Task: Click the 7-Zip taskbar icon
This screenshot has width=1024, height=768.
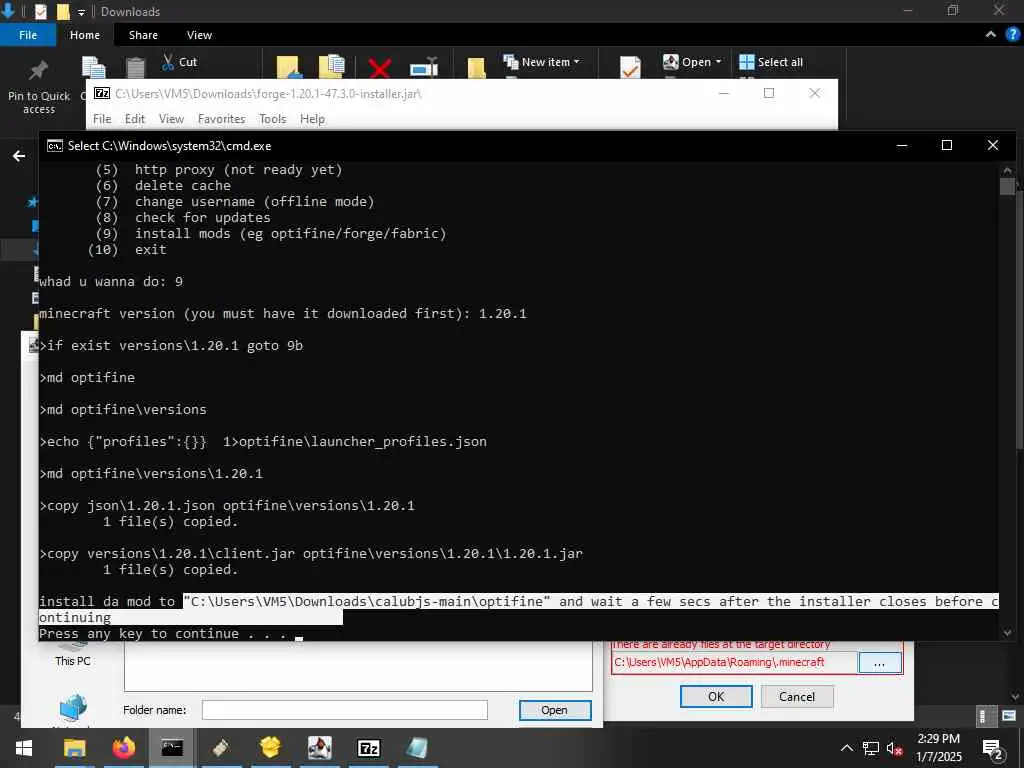Action: 369,748
